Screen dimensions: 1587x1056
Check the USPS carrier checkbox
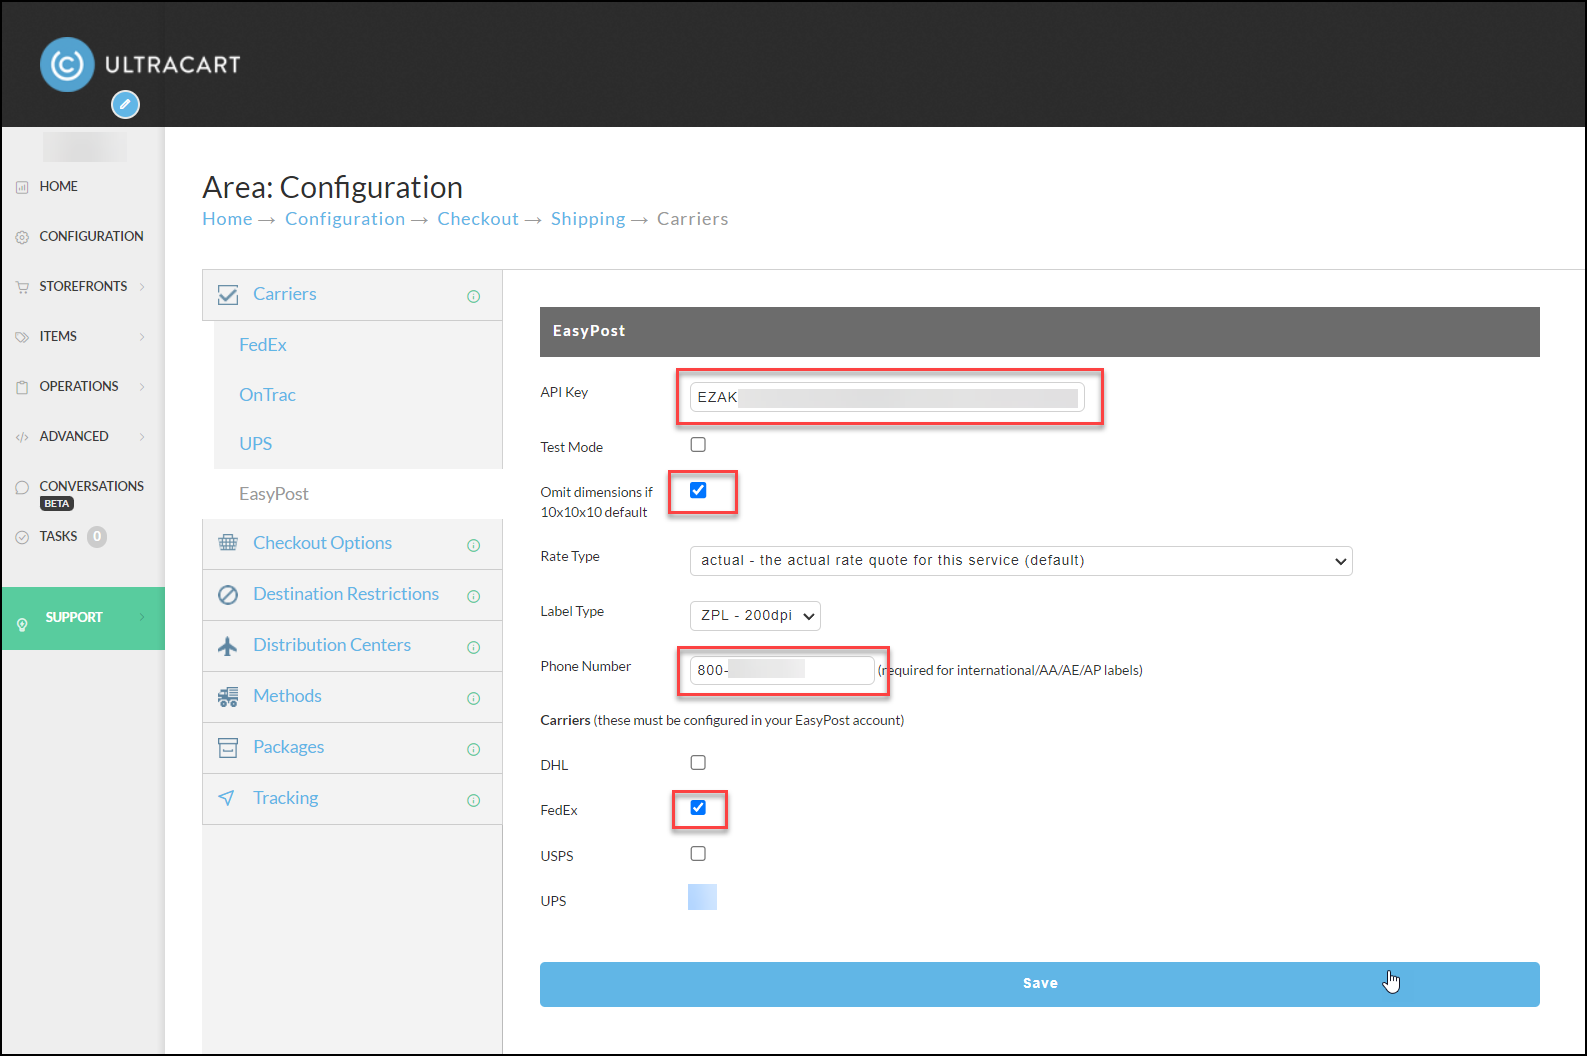pos(698,854)
